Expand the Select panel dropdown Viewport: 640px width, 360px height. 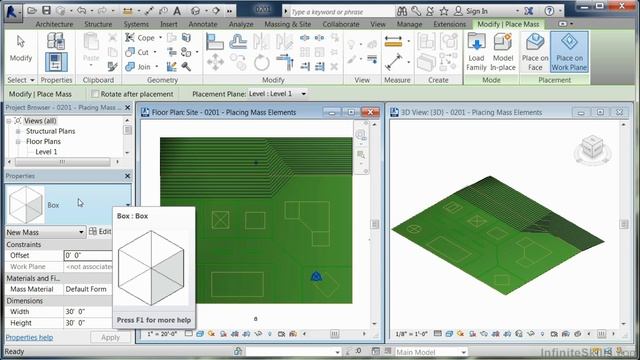(32, 80)
